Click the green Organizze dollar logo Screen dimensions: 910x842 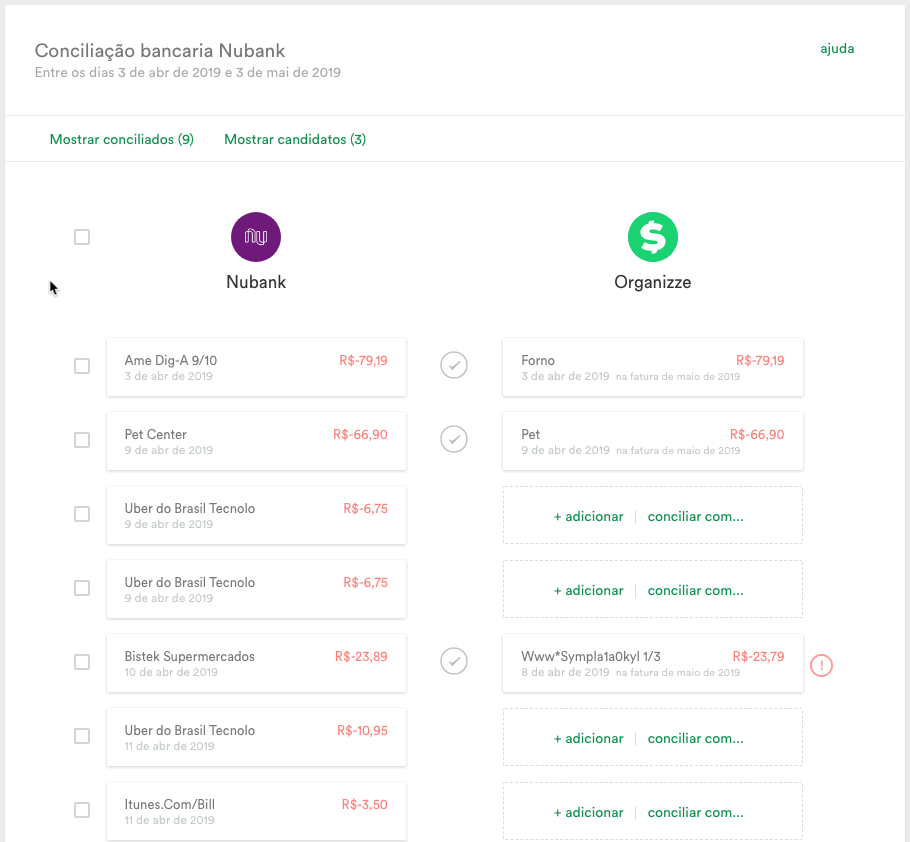pyautogui.click(x=653, y=237)
